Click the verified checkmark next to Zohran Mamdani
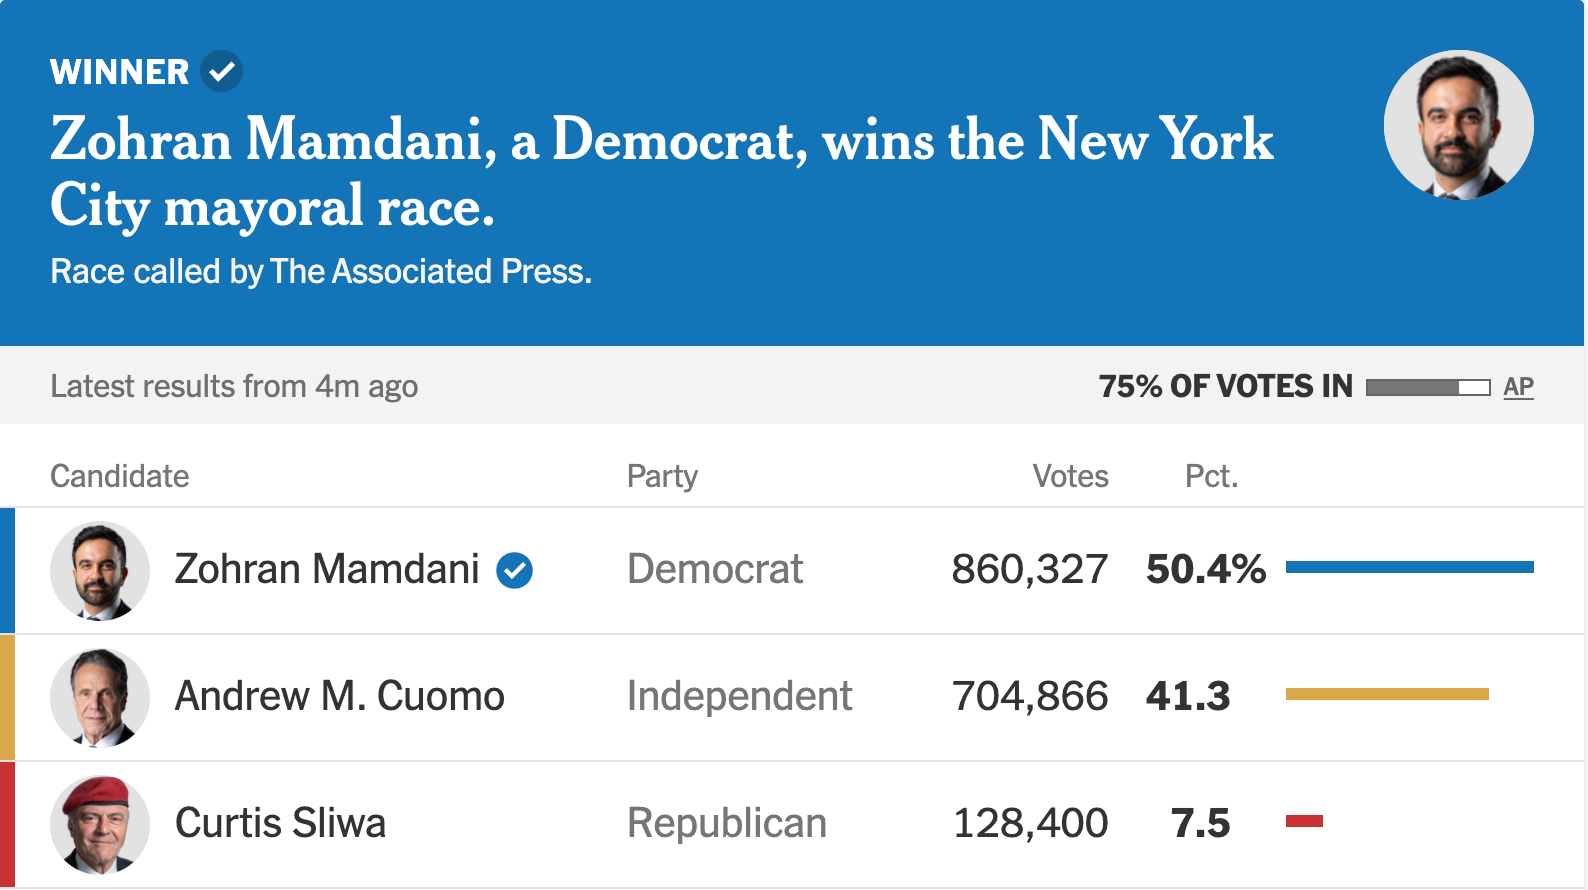 click(515, 571)
